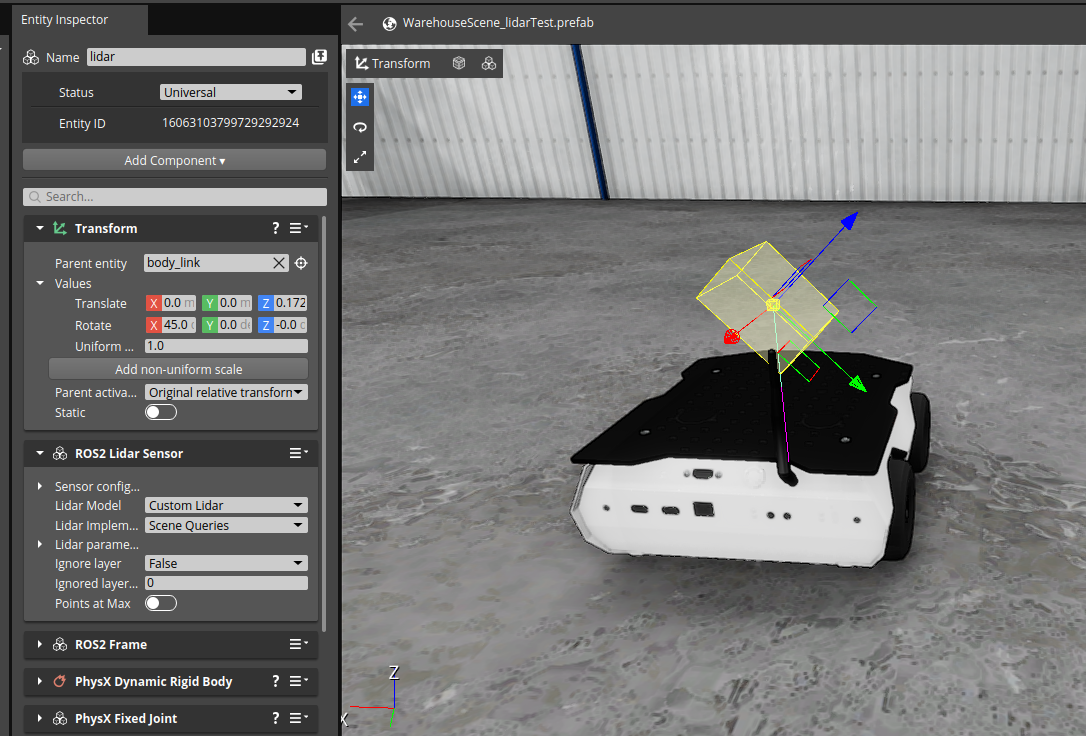Open Transform component help
Screen dimensions: 1086x736
click(276, 228)
